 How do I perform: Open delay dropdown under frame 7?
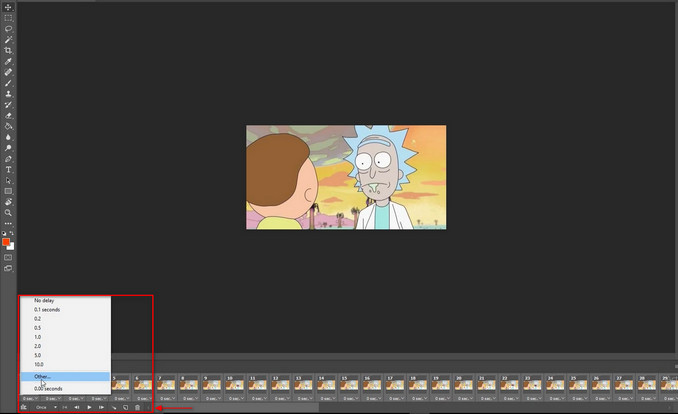click(x=166, y=398)
